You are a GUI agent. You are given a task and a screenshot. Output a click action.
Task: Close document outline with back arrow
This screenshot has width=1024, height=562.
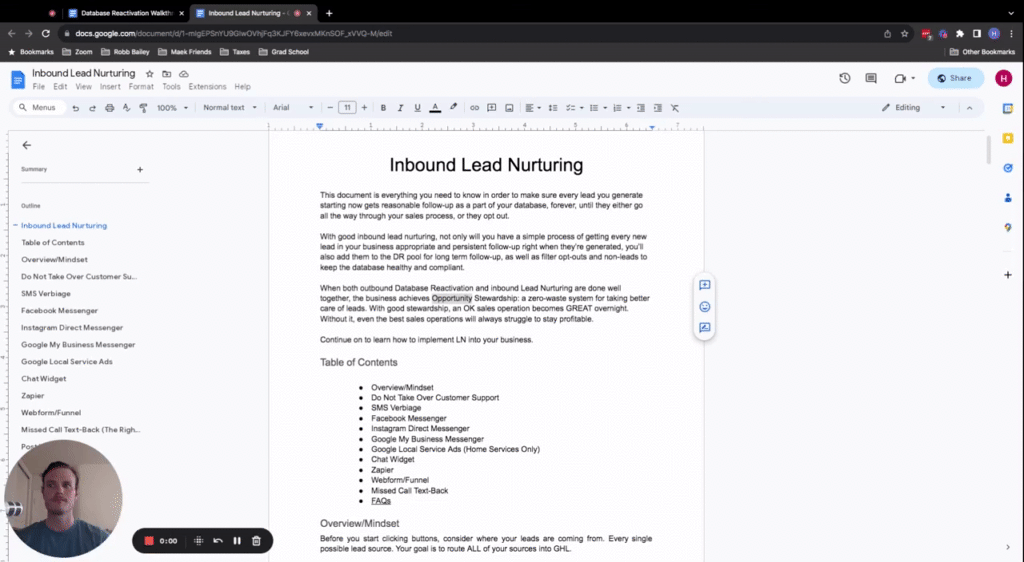pos(26,146)
